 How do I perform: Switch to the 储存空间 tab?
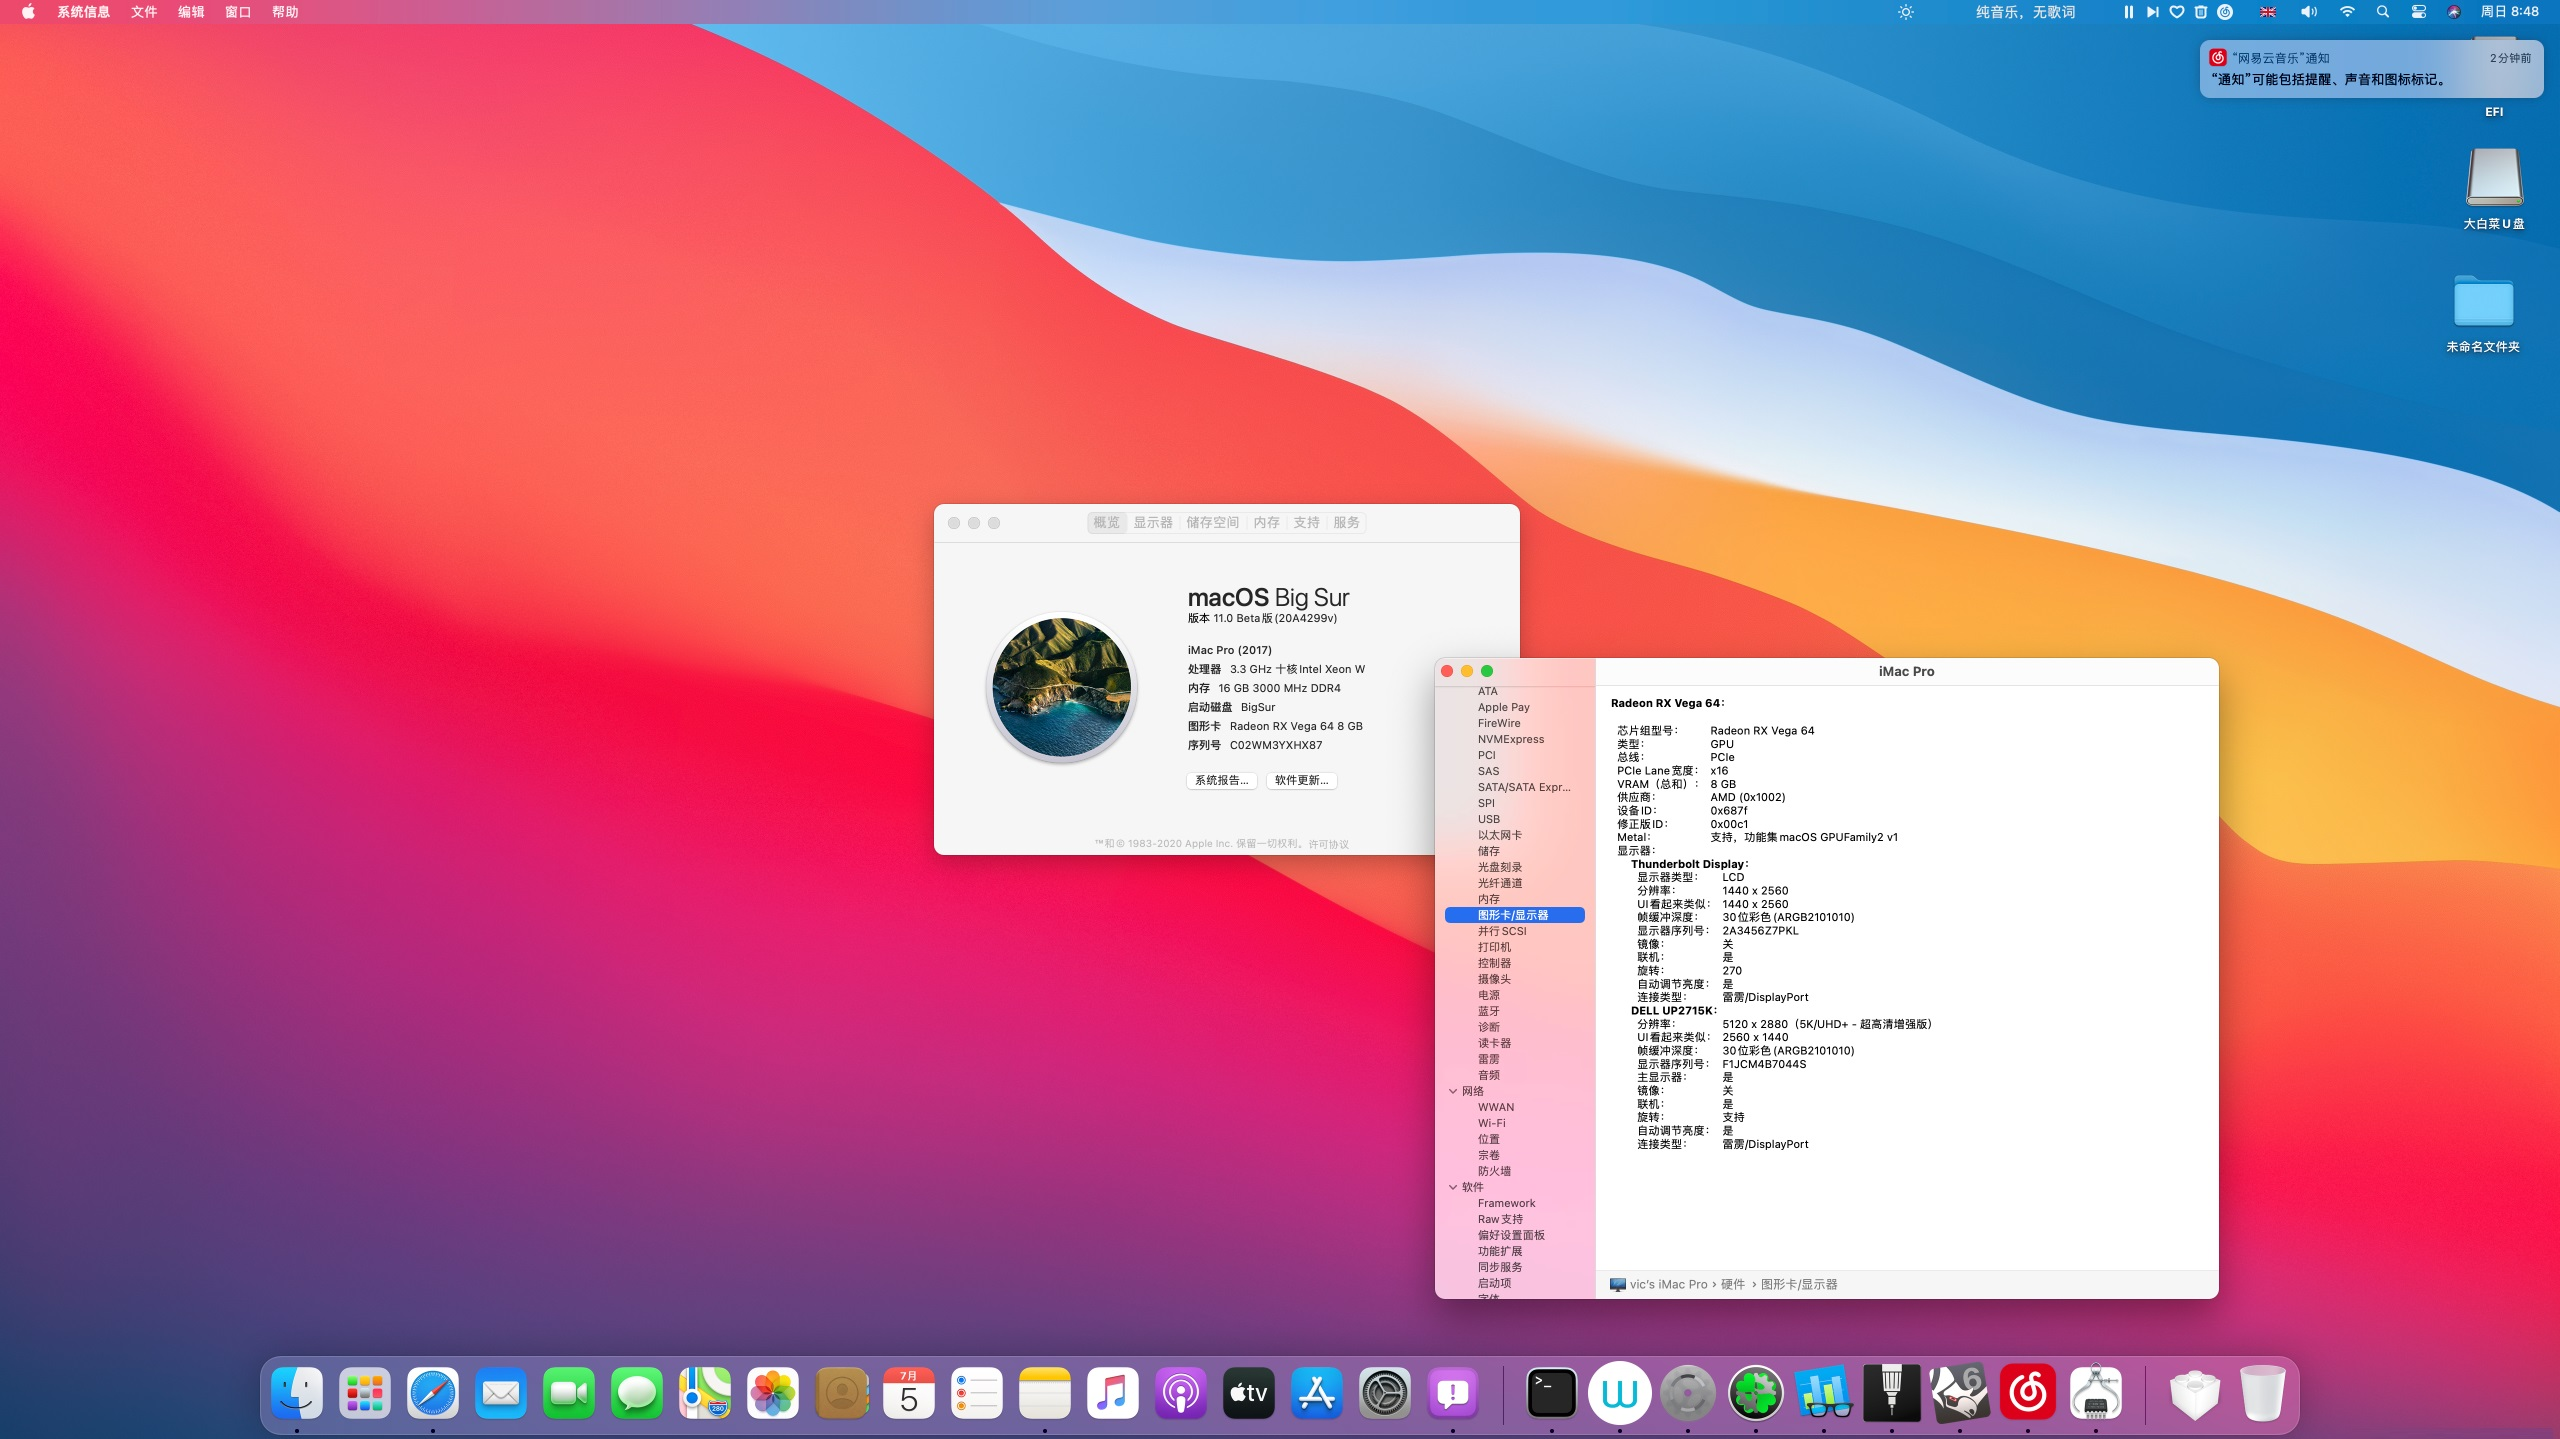click(x=1212, y=522)
